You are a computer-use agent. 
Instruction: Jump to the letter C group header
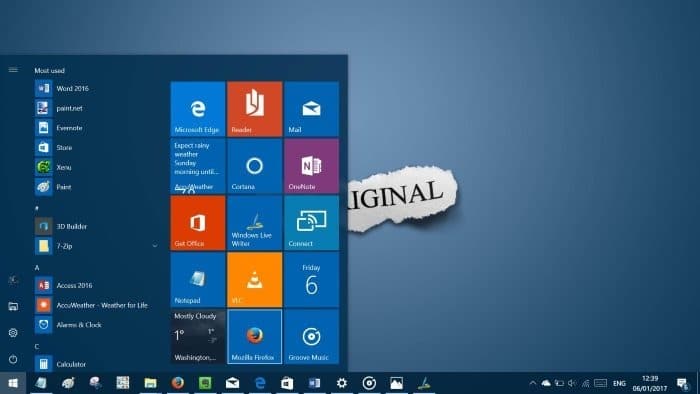(37, 346)
